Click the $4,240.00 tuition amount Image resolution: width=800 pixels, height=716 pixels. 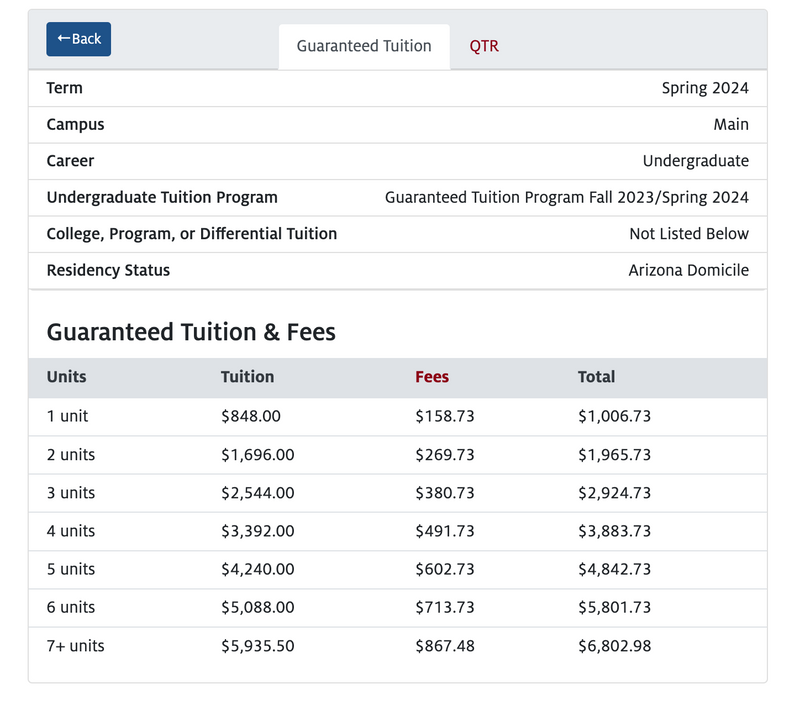[x=258, y=570]
